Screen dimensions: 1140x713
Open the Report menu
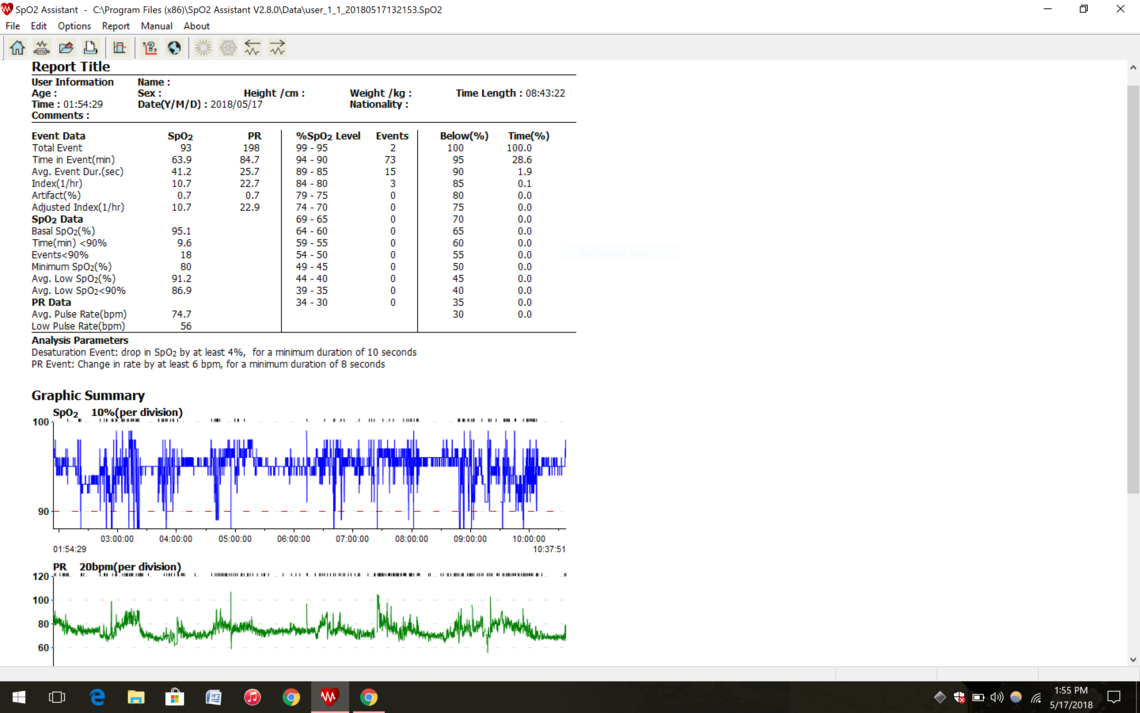(x=115, y=26)
